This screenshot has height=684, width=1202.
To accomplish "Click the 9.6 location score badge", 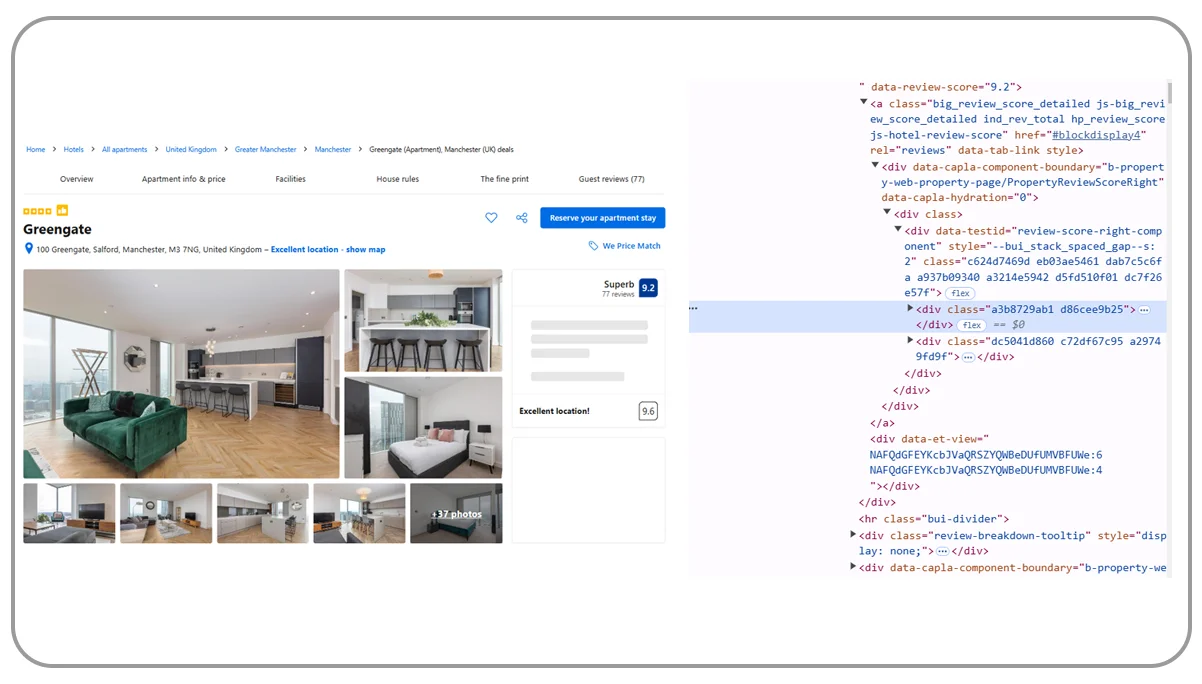I will [x=648, y=411].
